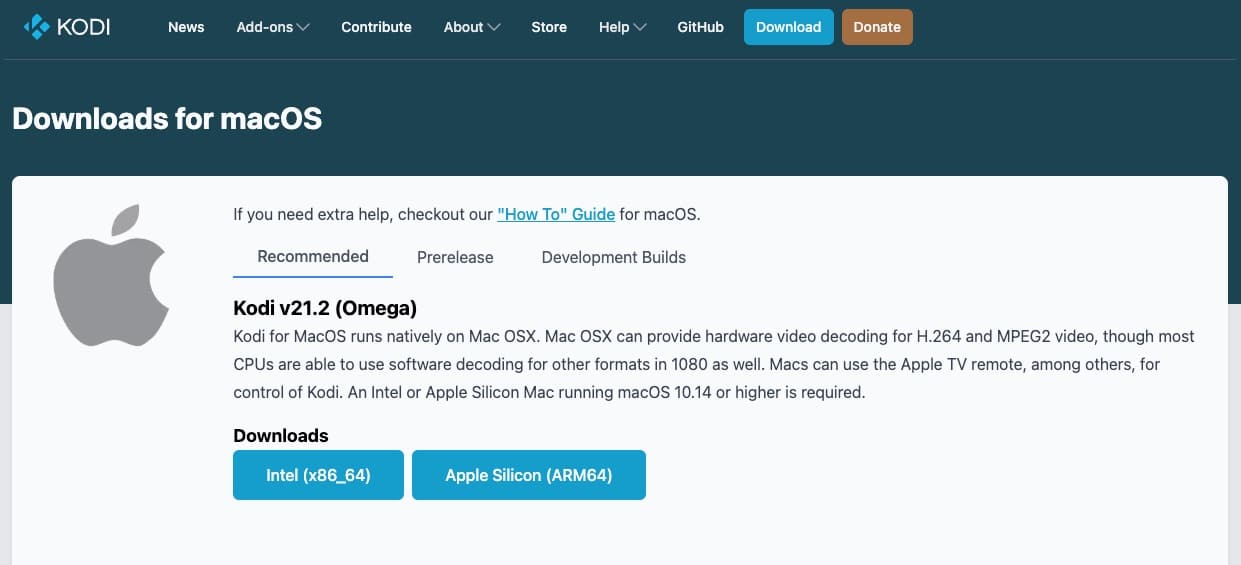Expand the About dropdown chevron
This screenshot has width=1241, height=565.
click(494, 27)
